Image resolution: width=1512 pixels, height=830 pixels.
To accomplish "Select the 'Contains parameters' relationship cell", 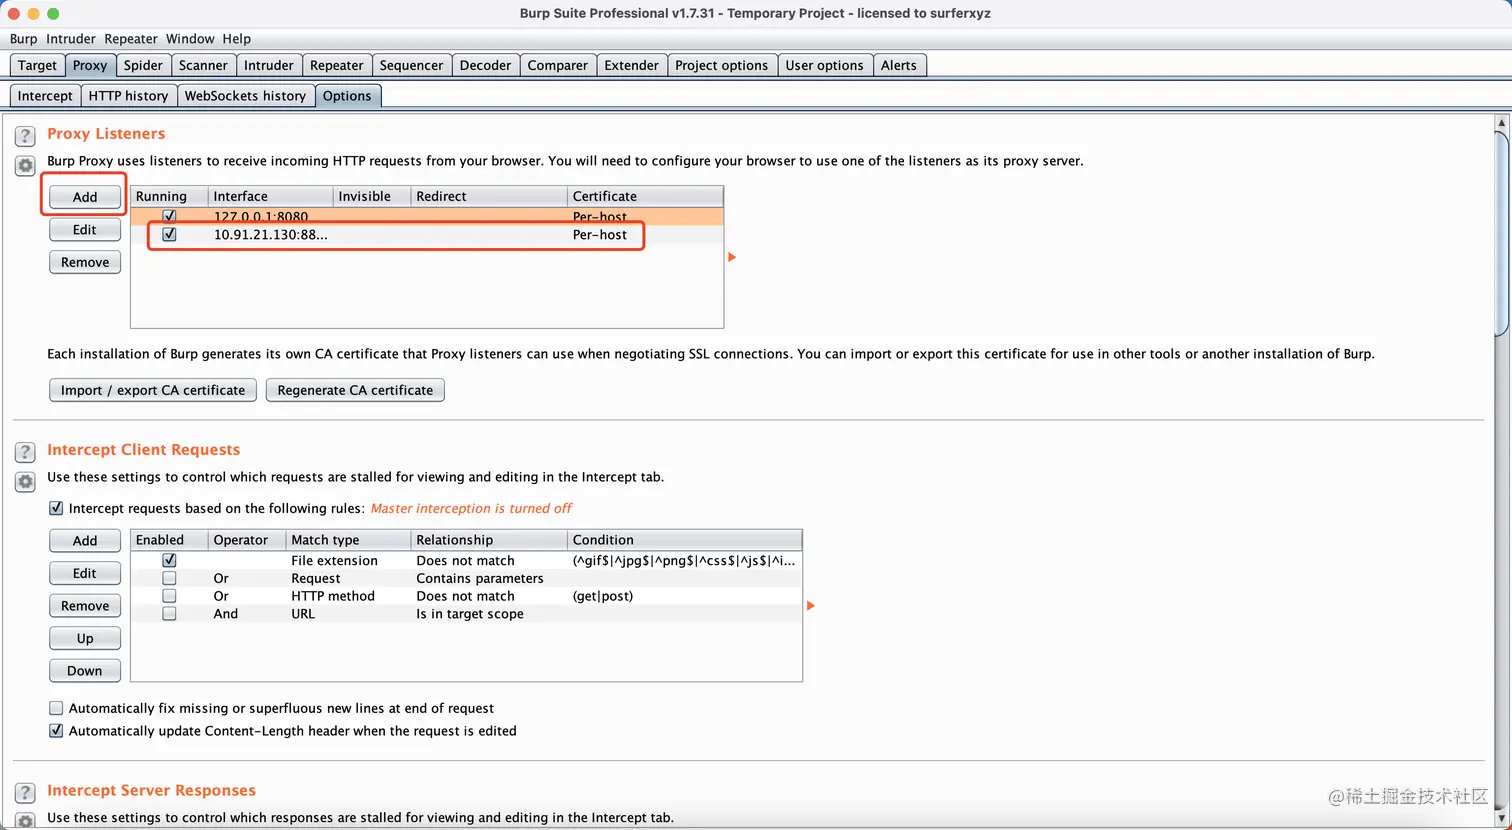I will tap(489, 578).
